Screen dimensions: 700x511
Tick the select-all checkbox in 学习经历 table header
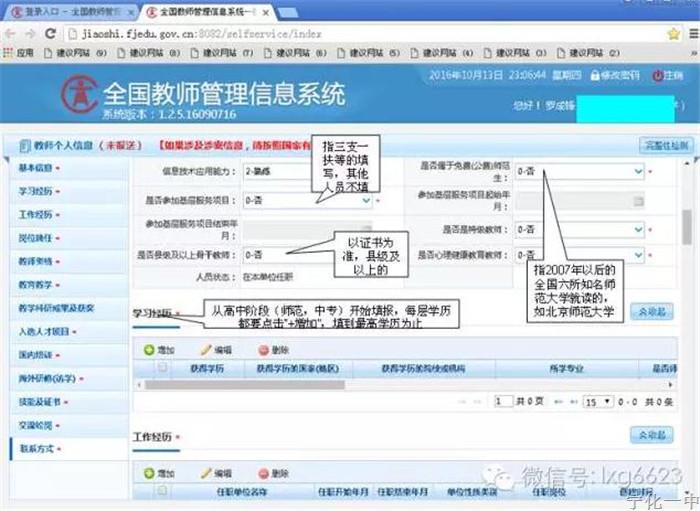tap(162, 367)
